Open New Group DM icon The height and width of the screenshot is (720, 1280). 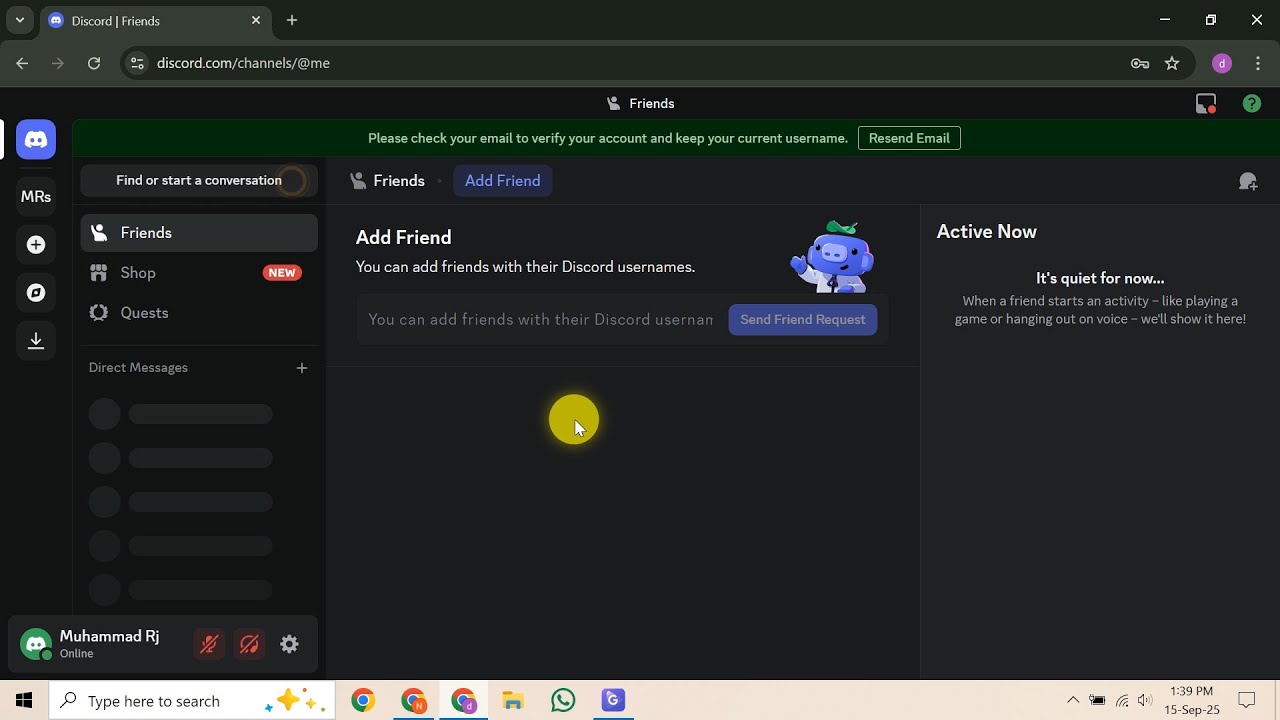click(1248, 181)
